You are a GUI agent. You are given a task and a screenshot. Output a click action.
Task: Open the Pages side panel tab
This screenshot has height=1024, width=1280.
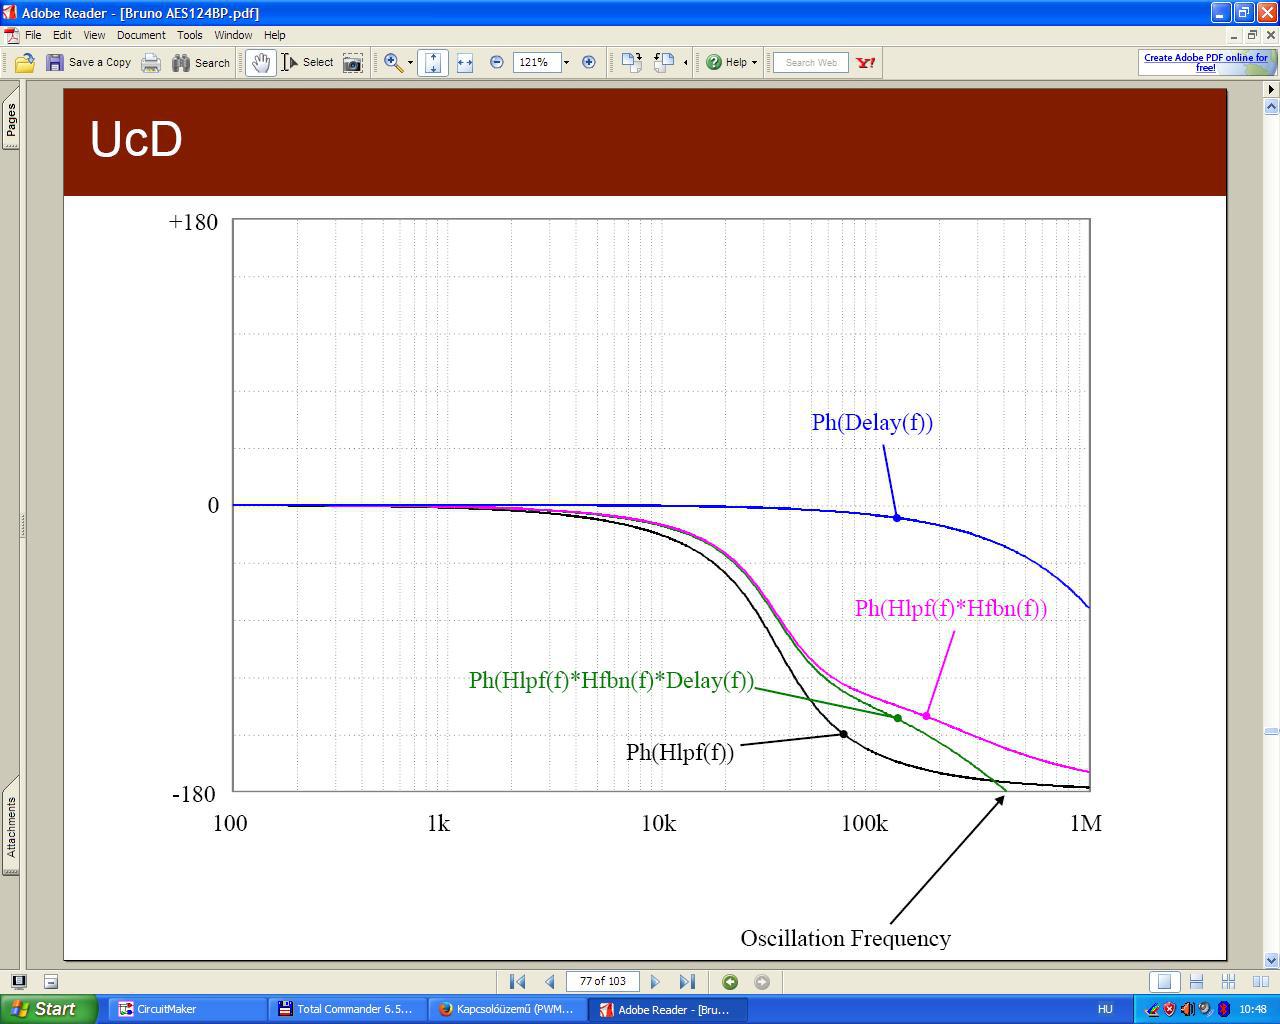pos(11,121)
